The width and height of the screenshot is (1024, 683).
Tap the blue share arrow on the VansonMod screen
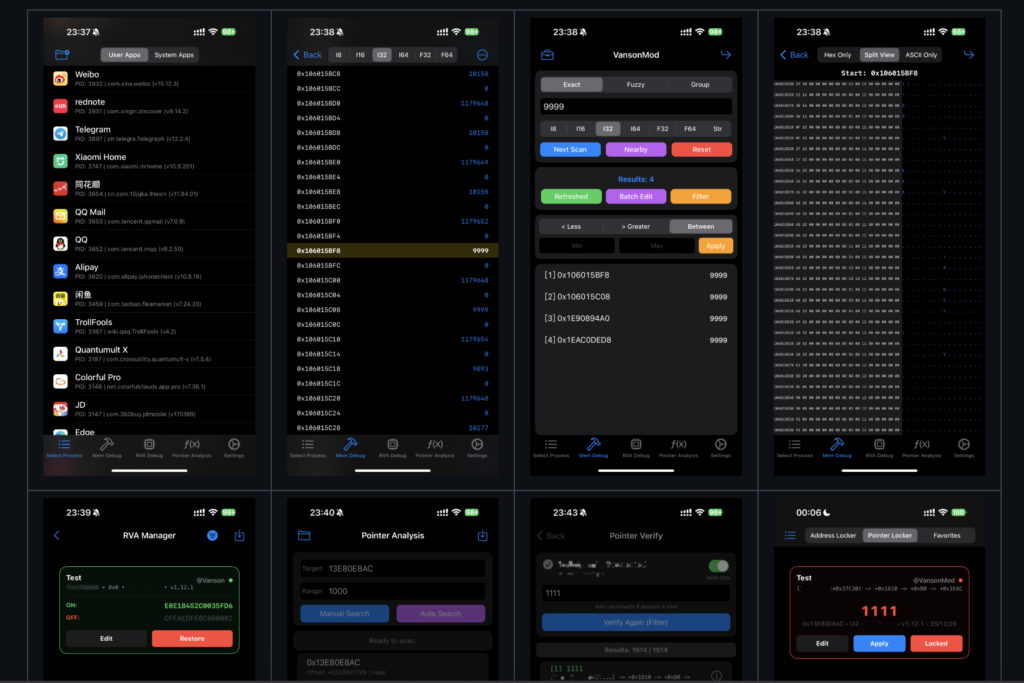(x=726, y=55)
